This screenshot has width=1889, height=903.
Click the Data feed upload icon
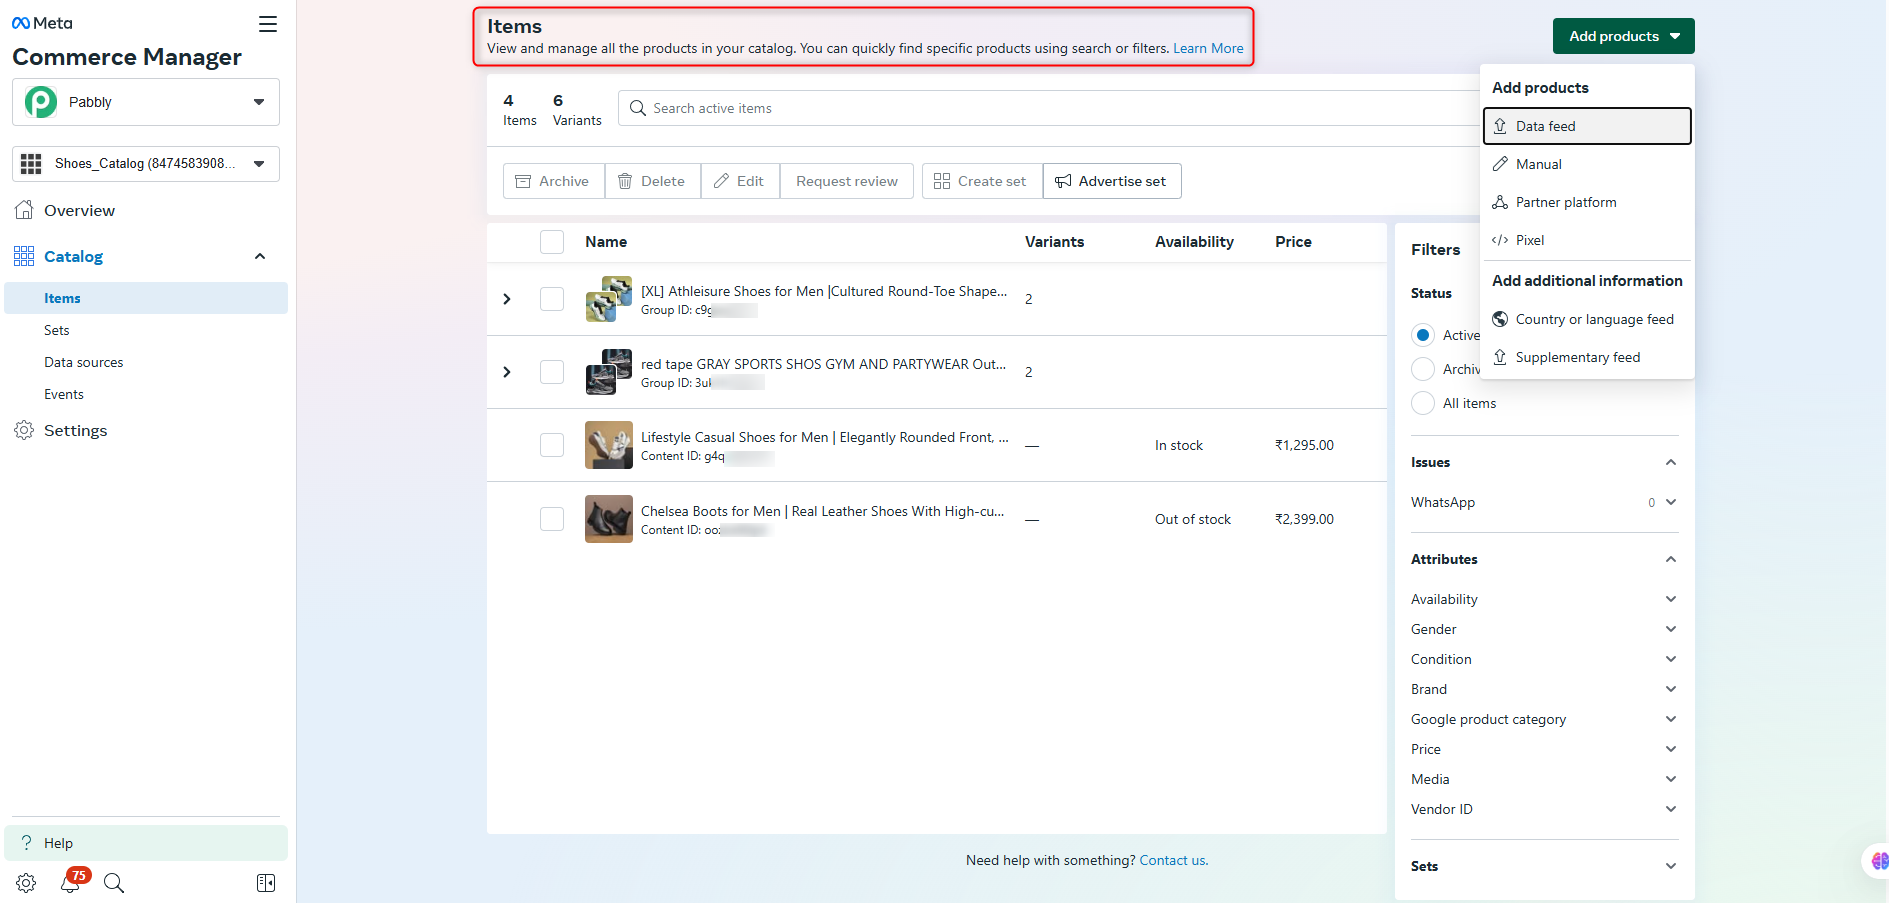click(x=1500, y=126)
